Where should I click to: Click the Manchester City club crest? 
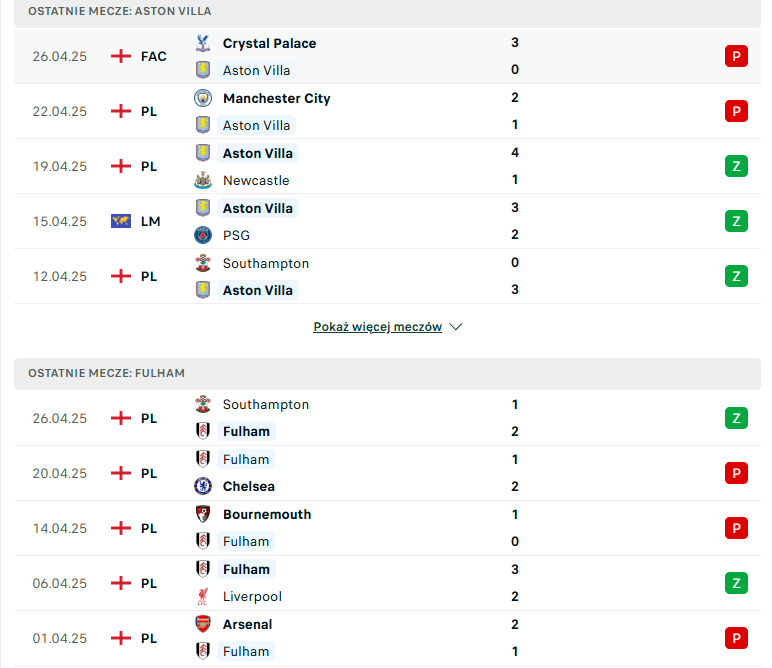coord(203,98)
